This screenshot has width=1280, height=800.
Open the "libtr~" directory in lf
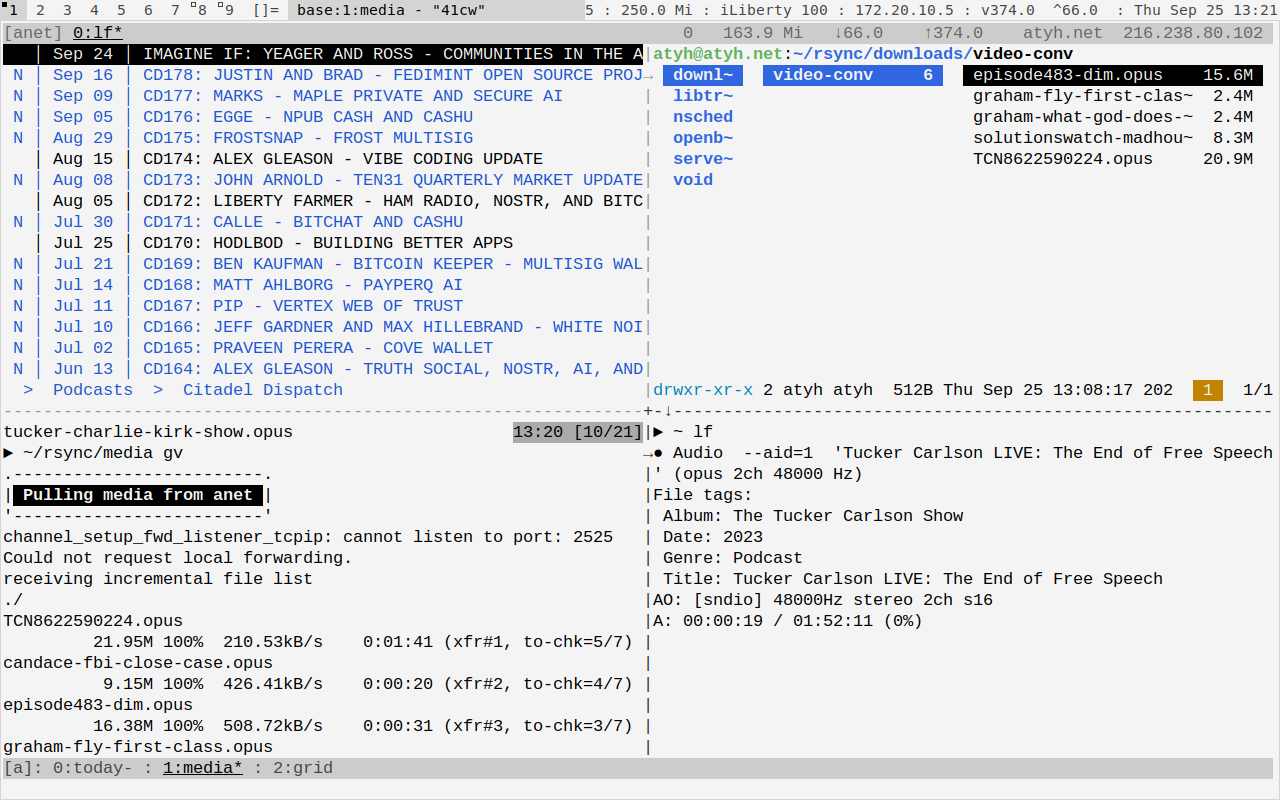702,96
